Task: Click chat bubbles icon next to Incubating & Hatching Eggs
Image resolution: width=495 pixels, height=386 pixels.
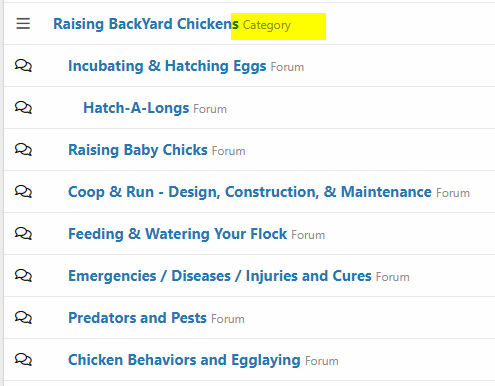Action: point(23,65)
